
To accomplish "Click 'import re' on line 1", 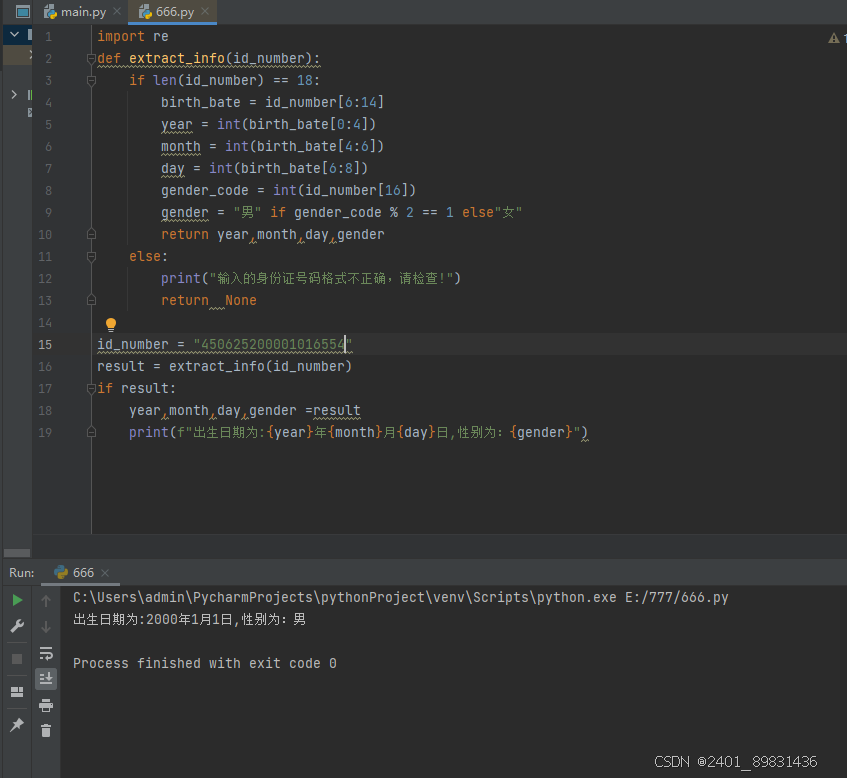I will click(x=133, y=36).
